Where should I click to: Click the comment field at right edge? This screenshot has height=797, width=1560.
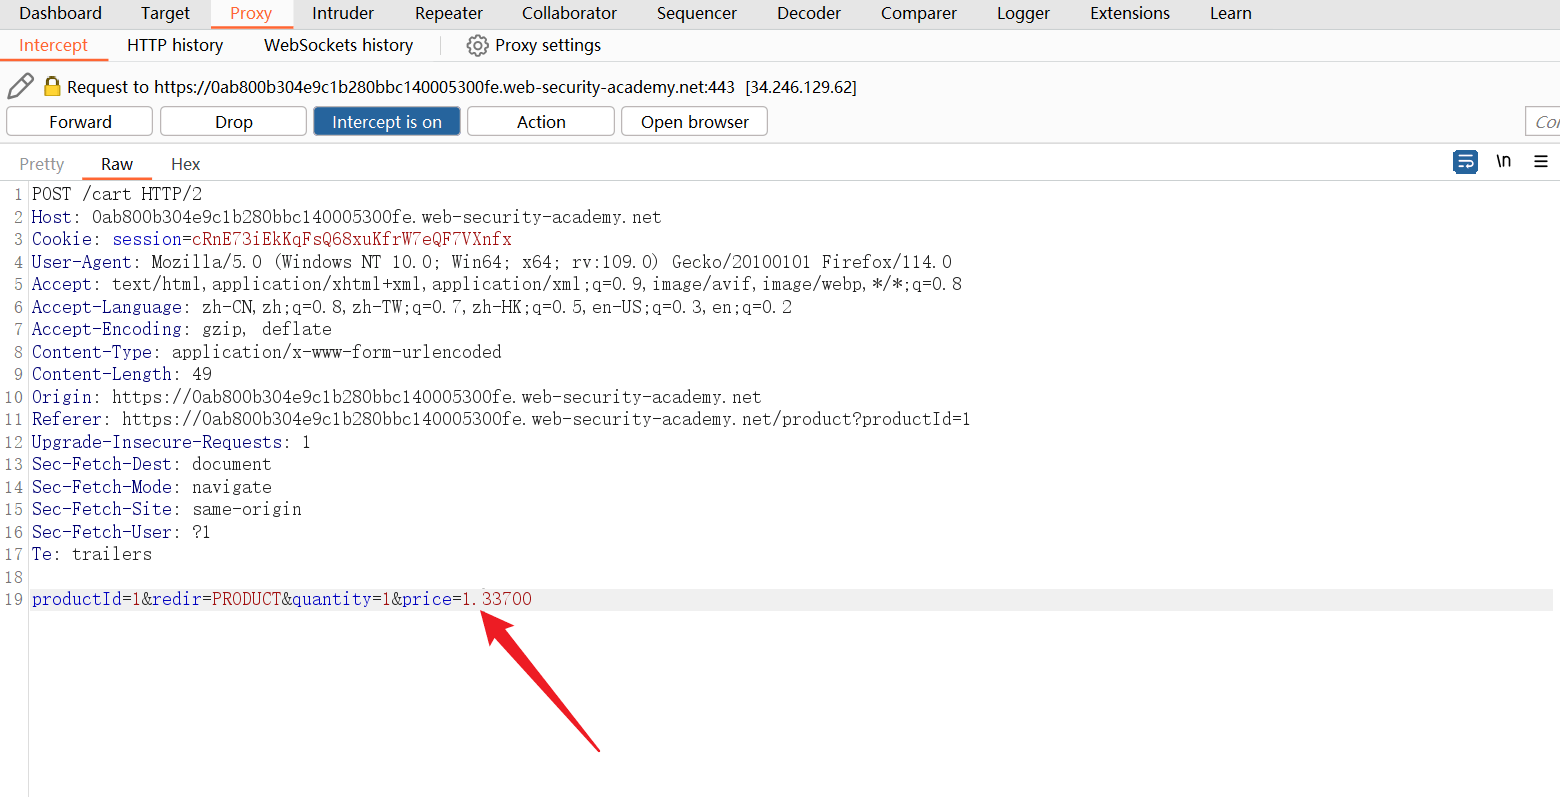click(1543, 122)
